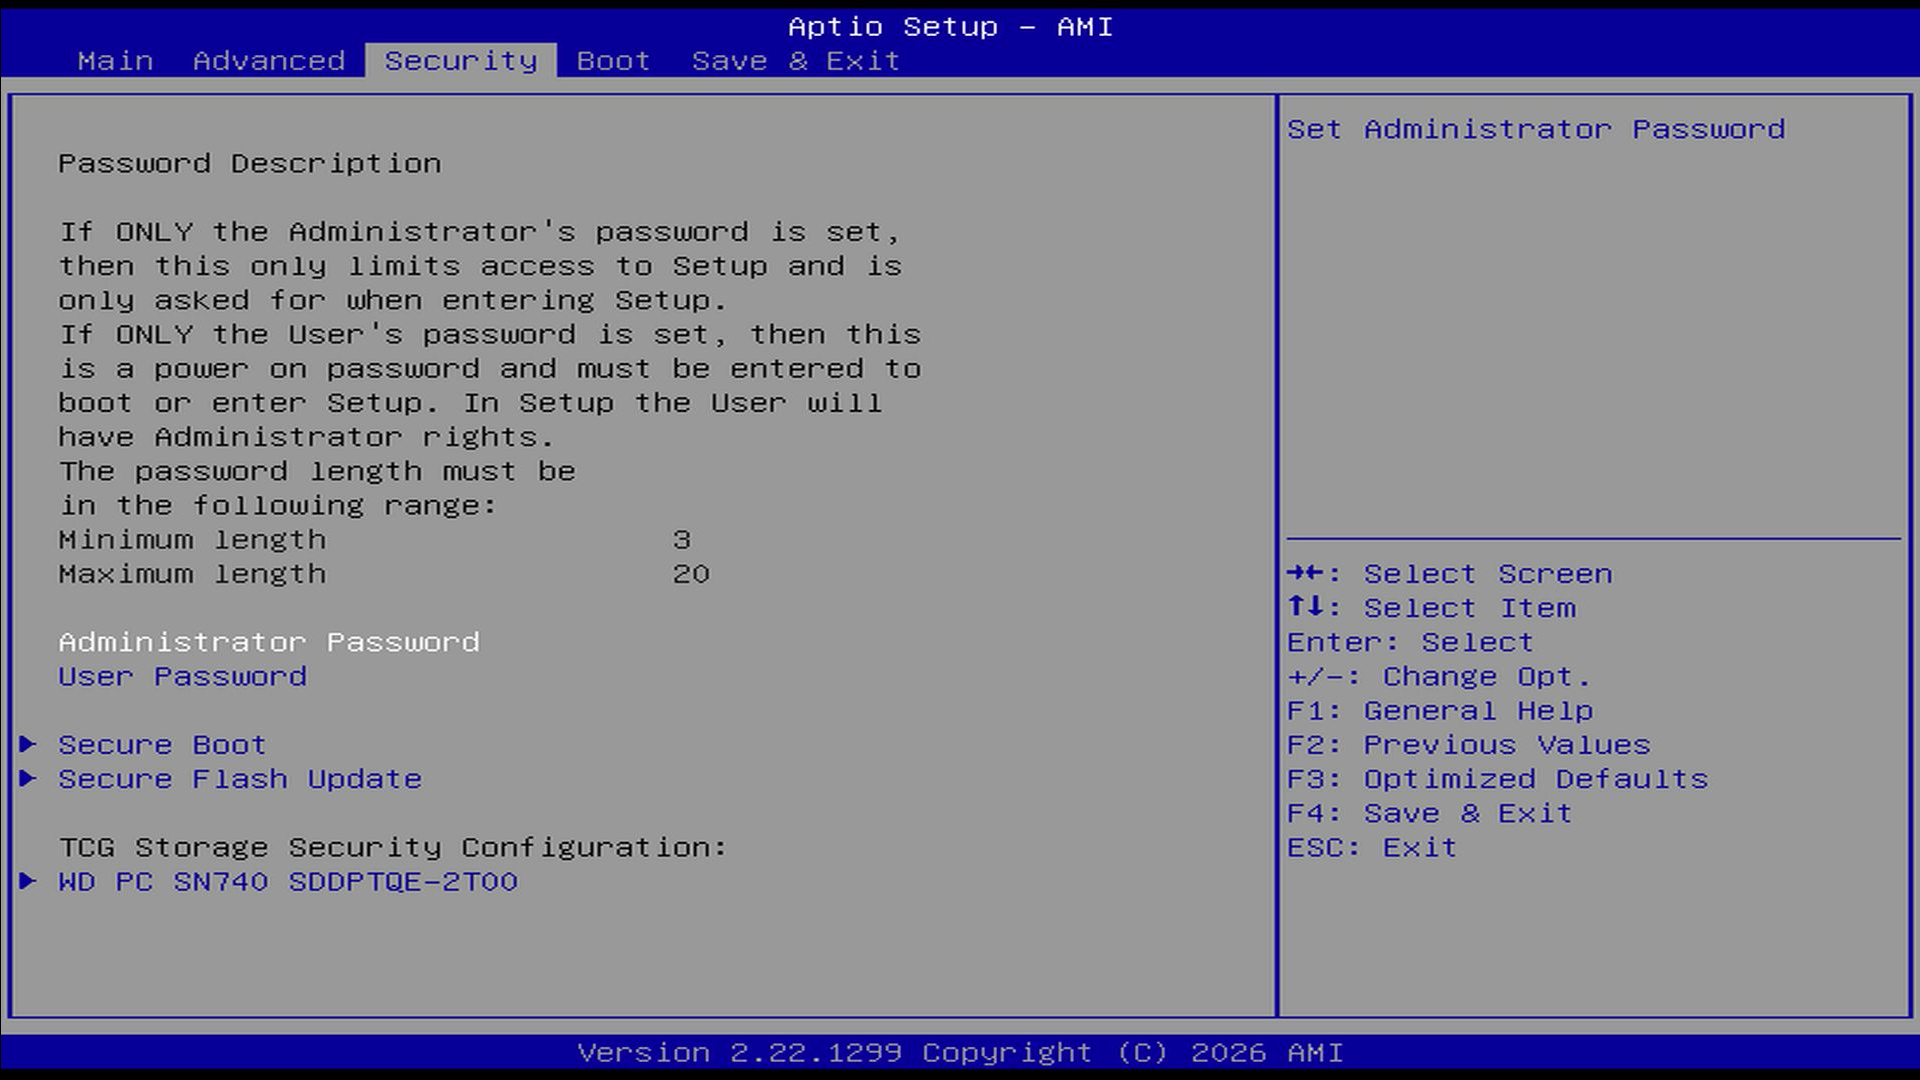Open WD PC SN740 SDDPTQE-2T00 entry
This screenshot has height=1080, width=1920.
pyautogui.click(x=288, y=882)
